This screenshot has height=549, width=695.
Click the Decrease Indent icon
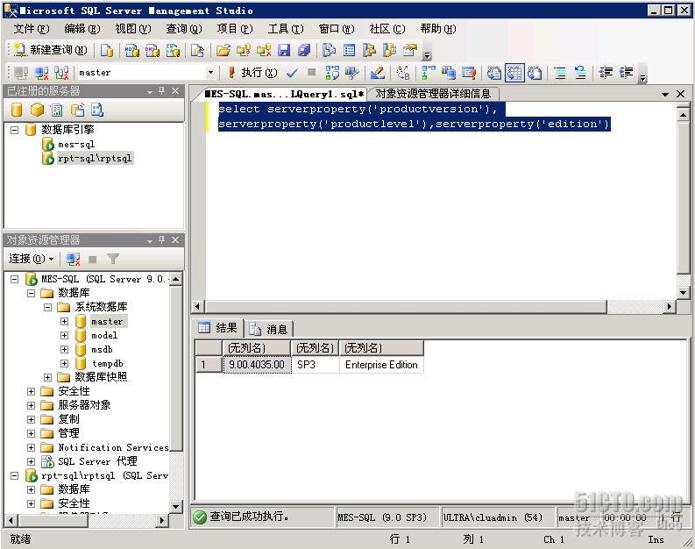[605, 73]
